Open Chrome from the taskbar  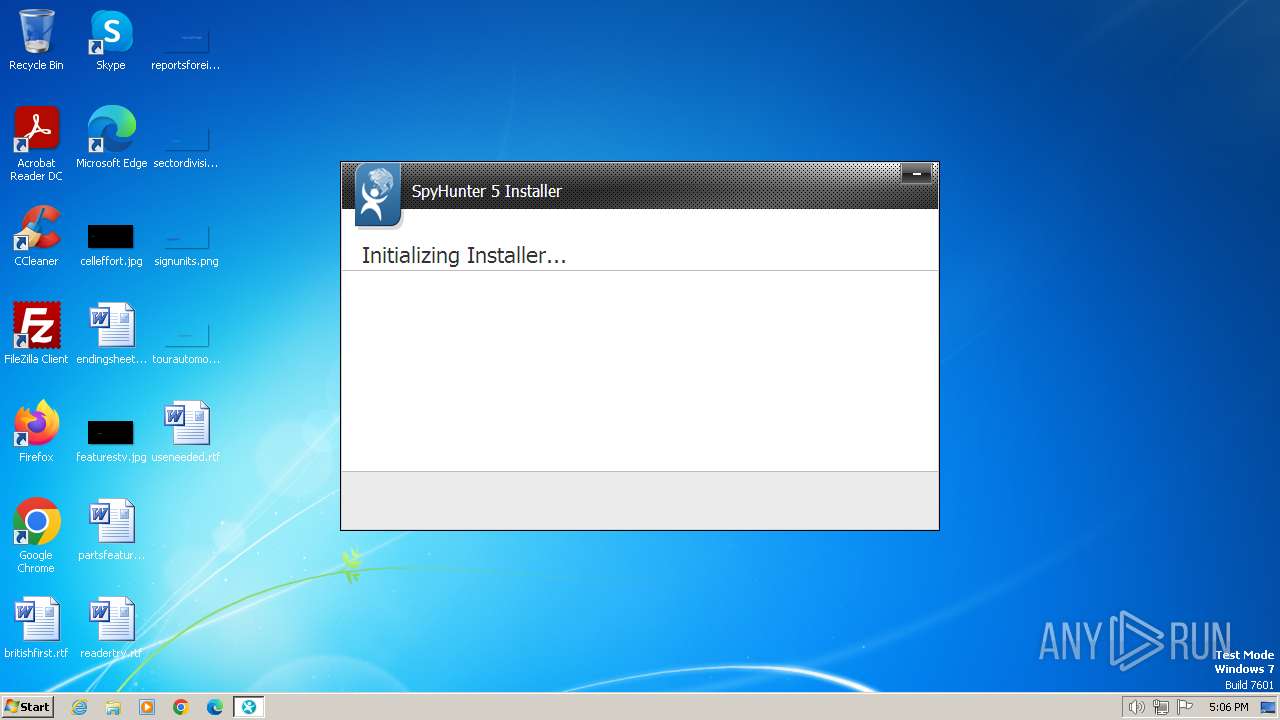tap(181, 707)
